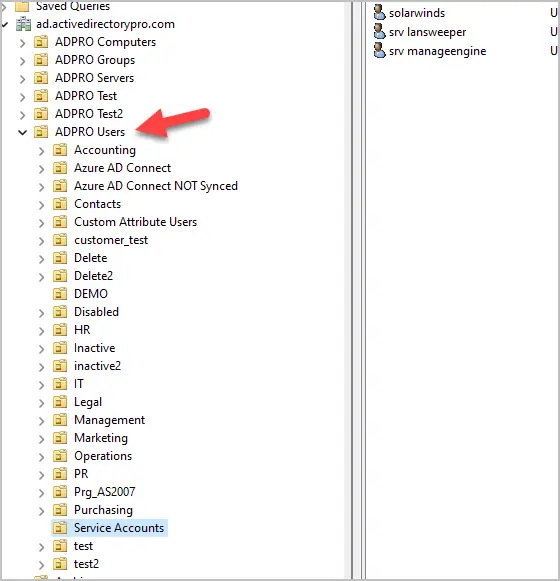Image resolution: width=560 pixels, height=581 pixels.
Task: Select the Management OU
Action: click(109, 420)
